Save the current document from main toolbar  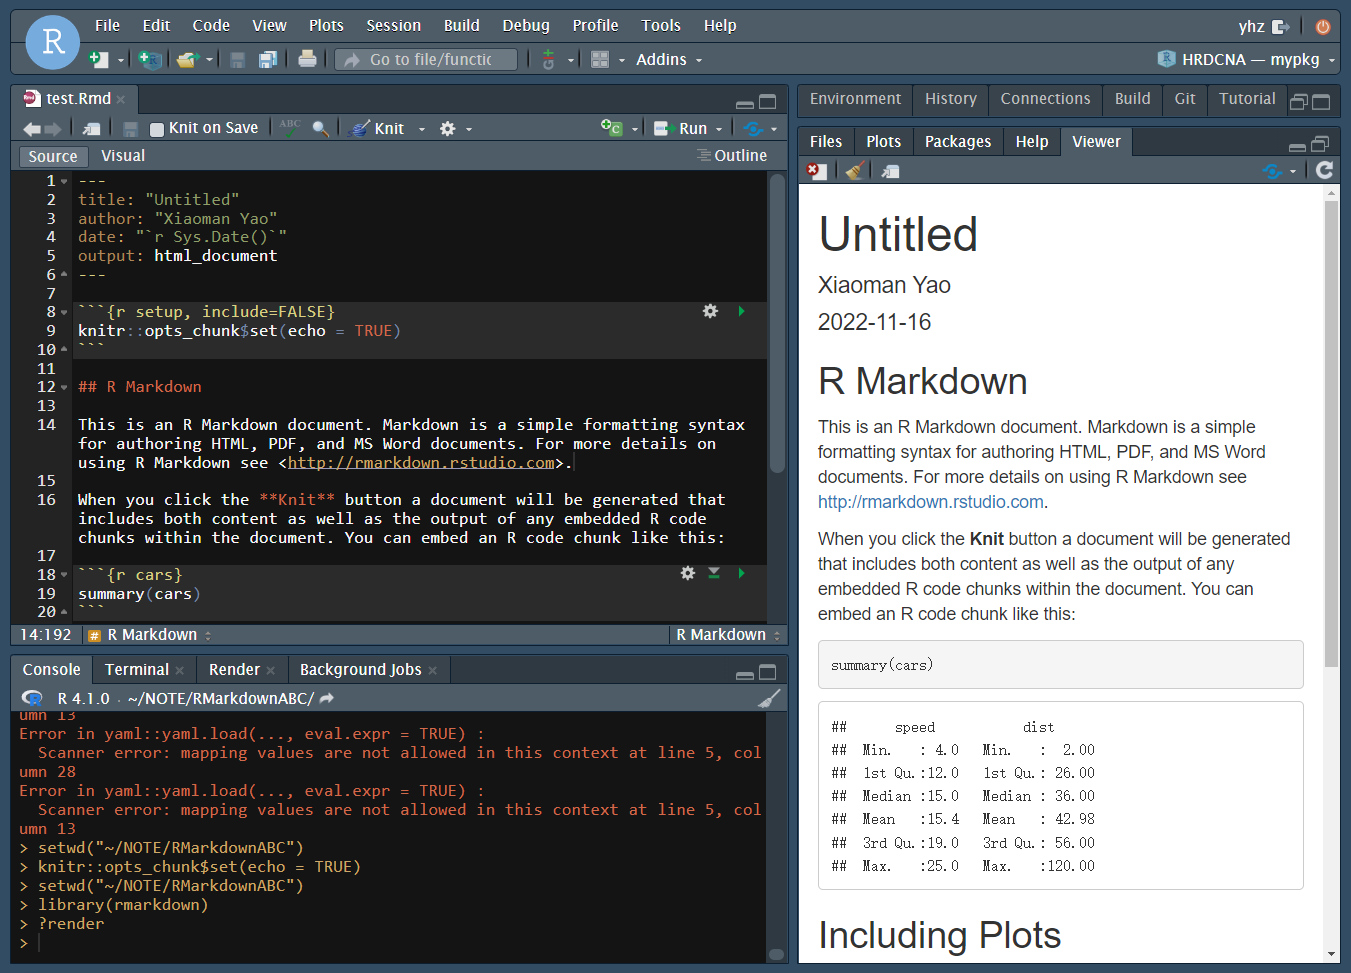click(x=237, y=60)
